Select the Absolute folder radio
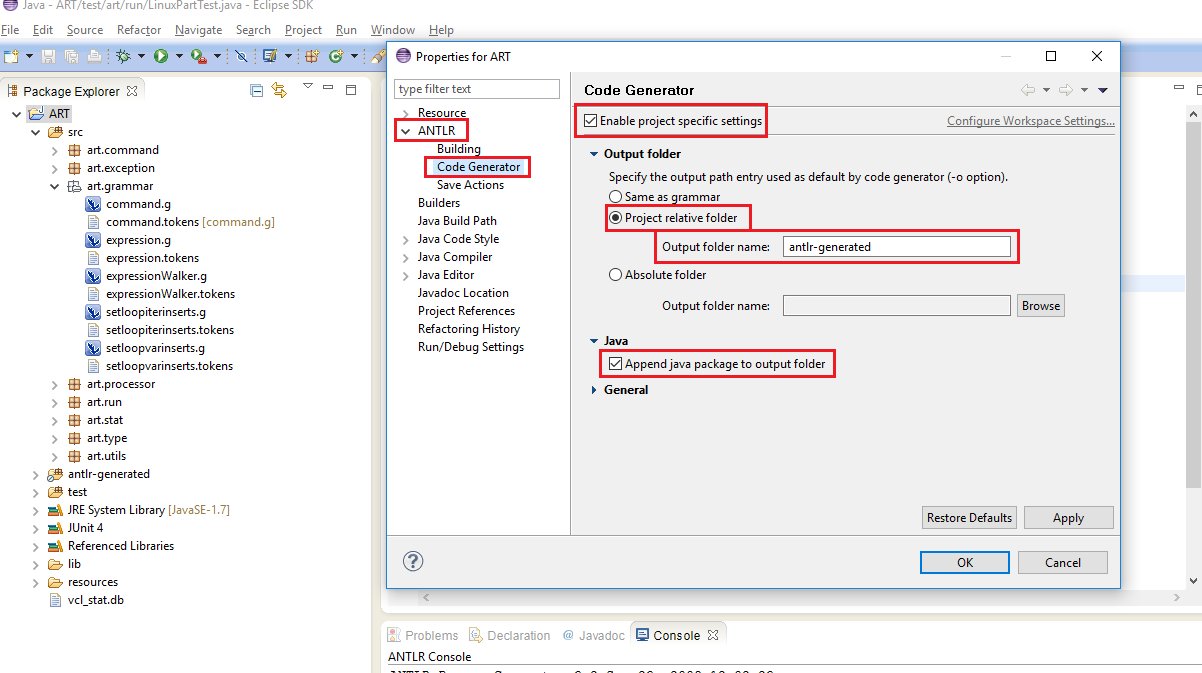Screen dimensions: 1202x673 pyautogui.click(x=616, y=275)
